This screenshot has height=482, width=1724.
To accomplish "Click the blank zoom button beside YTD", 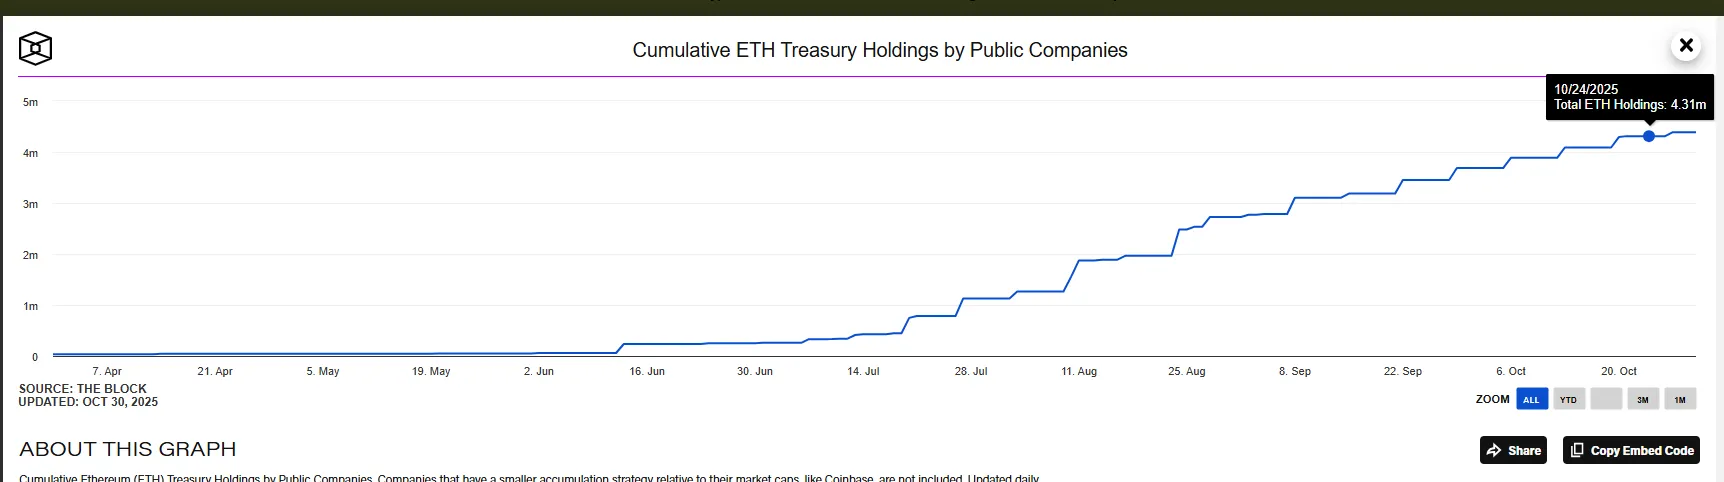I will (1606, 399).
